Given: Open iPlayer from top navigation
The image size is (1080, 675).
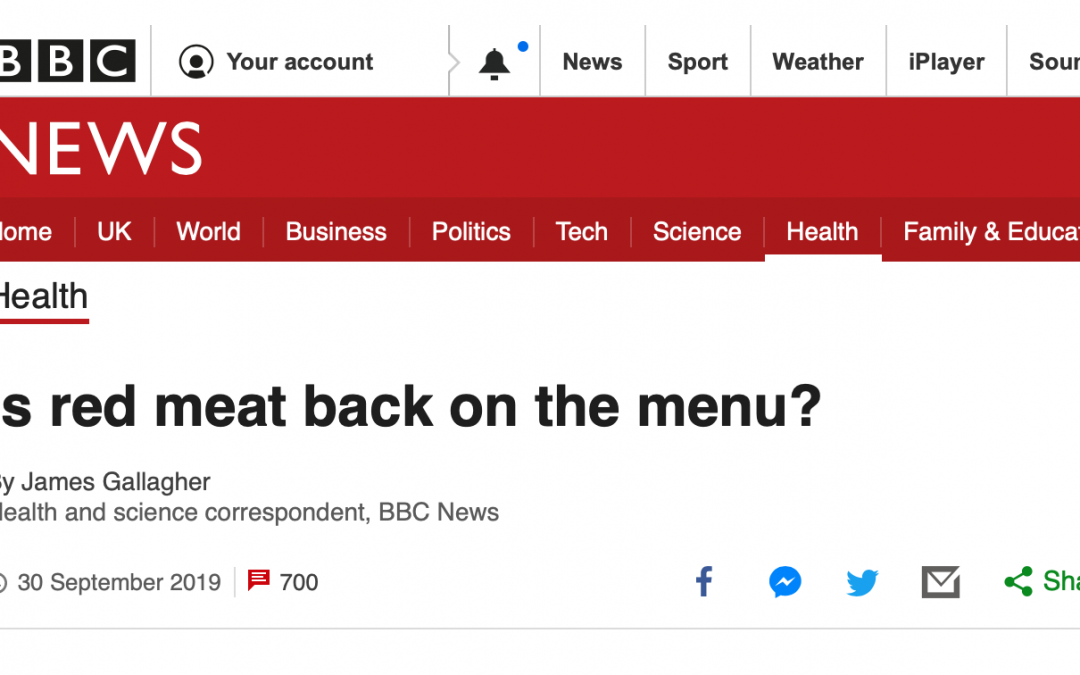Looking at the screenshot, I should pos(946,62).
